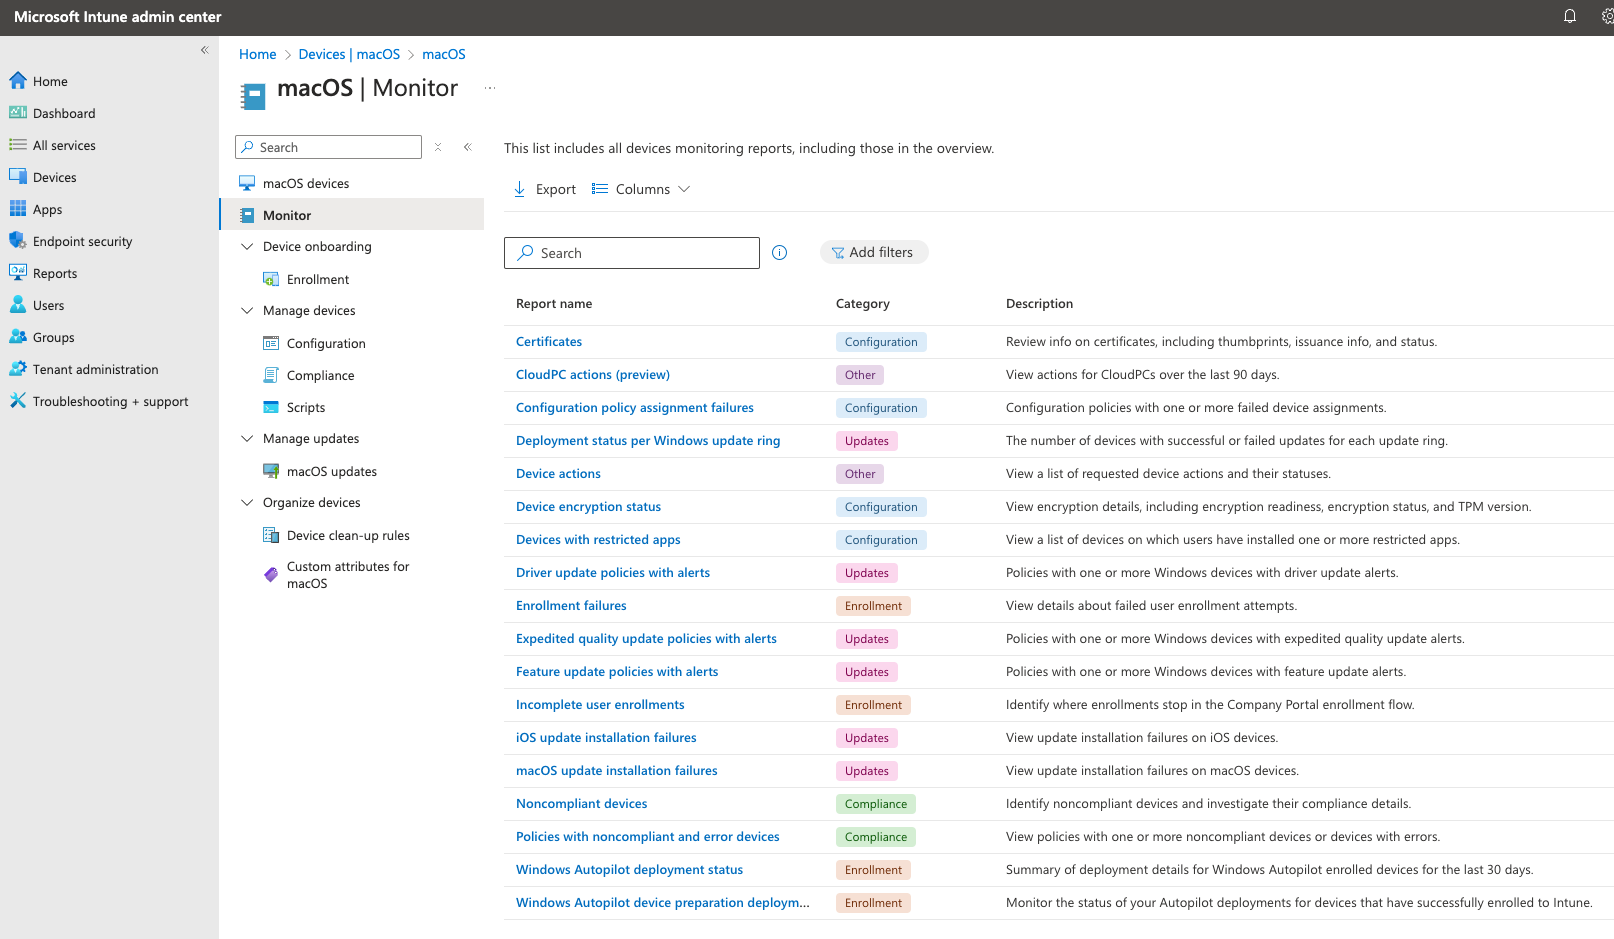Click Enrollment tag in Incomplete user enrollments row
Screen dimensions: 1614x939
[x=873, y=705]
